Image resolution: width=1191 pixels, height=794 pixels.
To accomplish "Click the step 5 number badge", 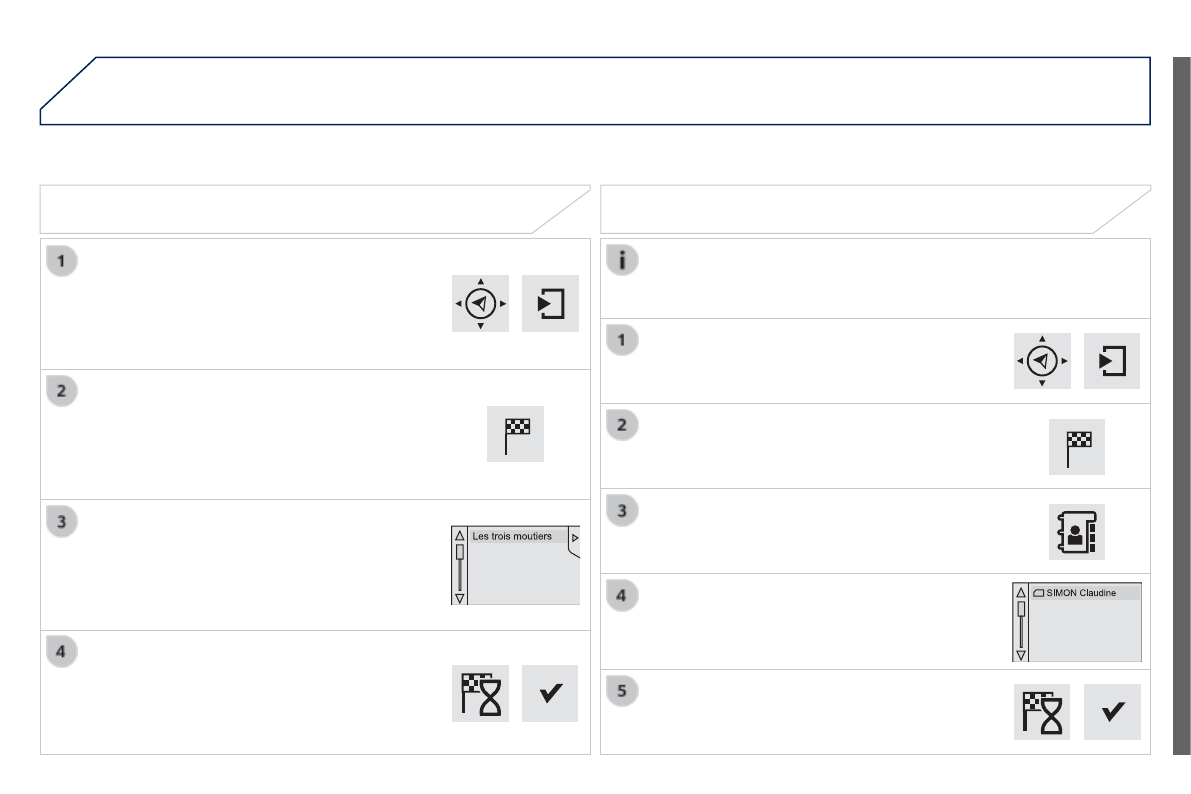I will 623,691.
